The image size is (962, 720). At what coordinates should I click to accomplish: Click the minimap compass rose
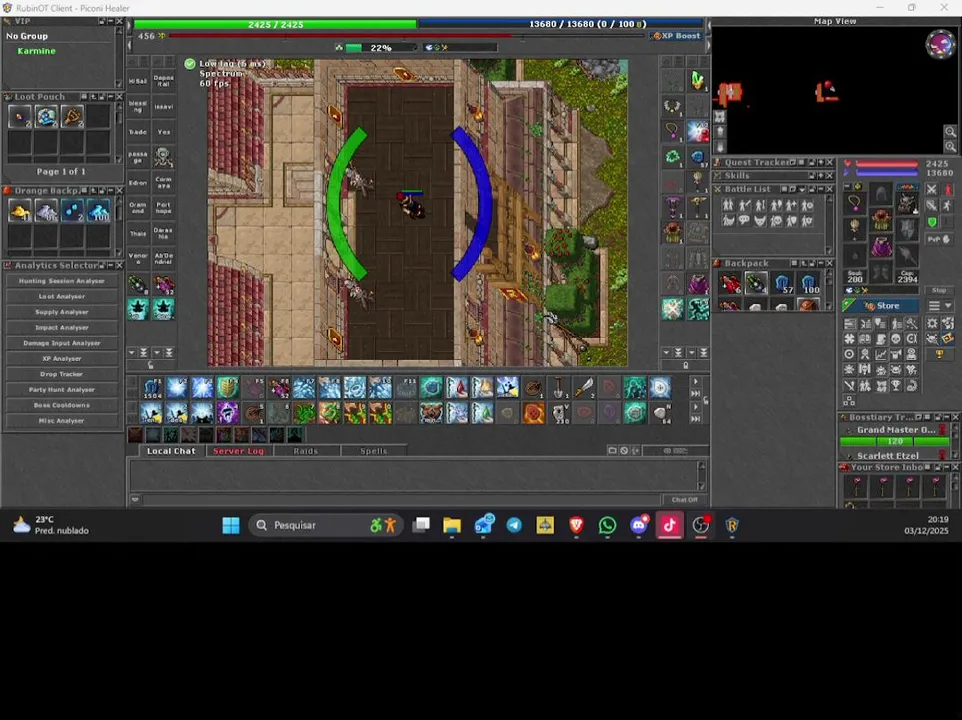coord(941,44)
